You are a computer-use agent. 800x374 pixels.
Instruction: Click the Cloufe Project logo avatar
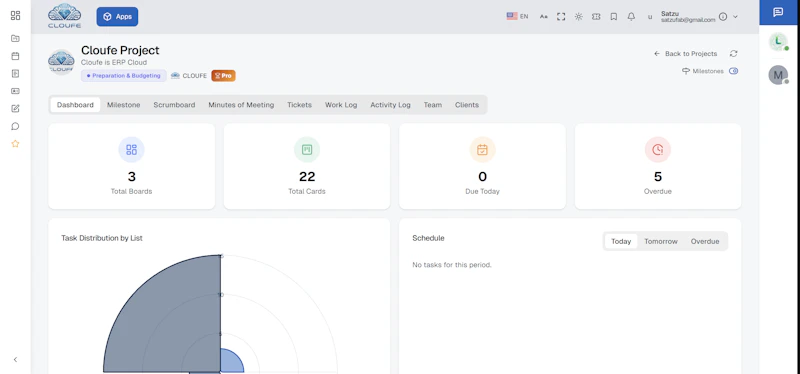[61, 62]
